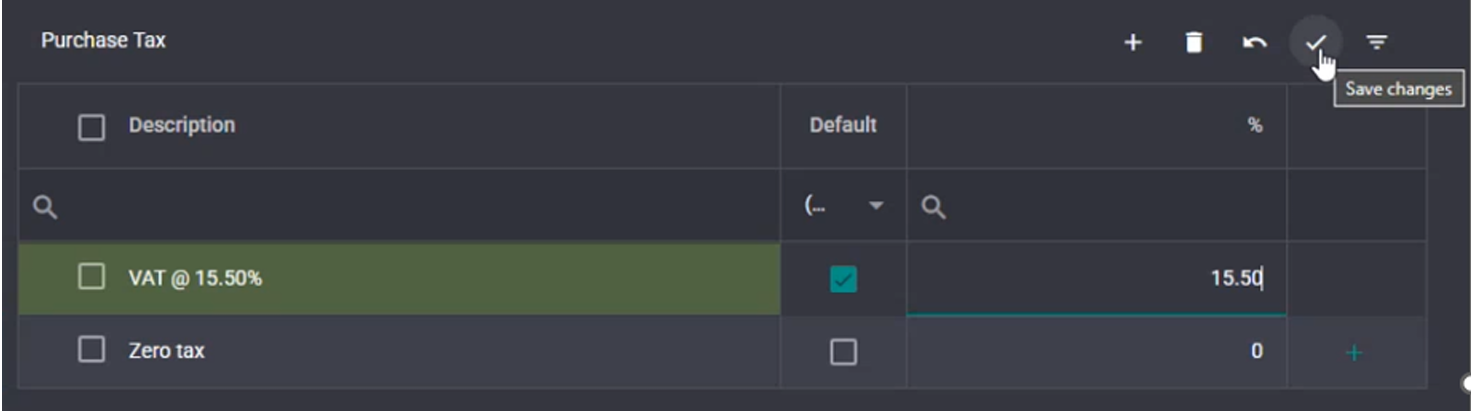Select the VAT @ 15.50% row checkbox
Screen dimensions: 1471x412
pyautogui.click(x=91, y=277)
